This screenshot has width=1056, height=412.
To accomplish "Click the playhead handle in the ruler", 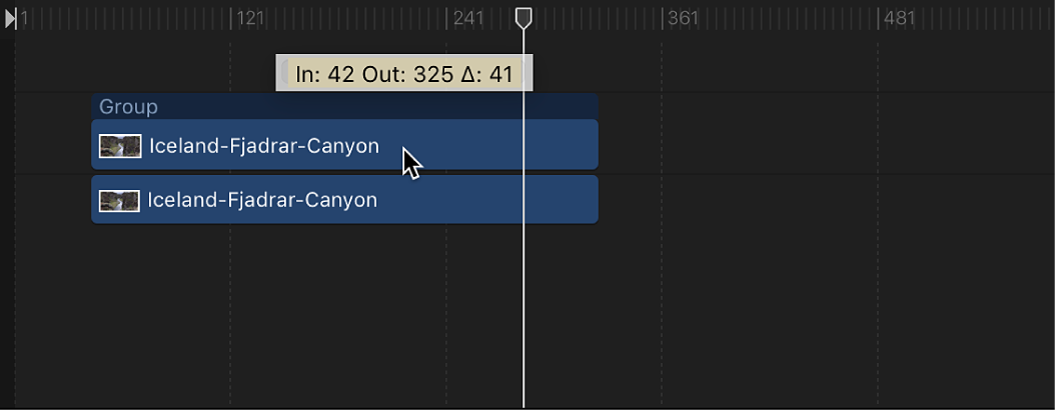I will 523,17.
